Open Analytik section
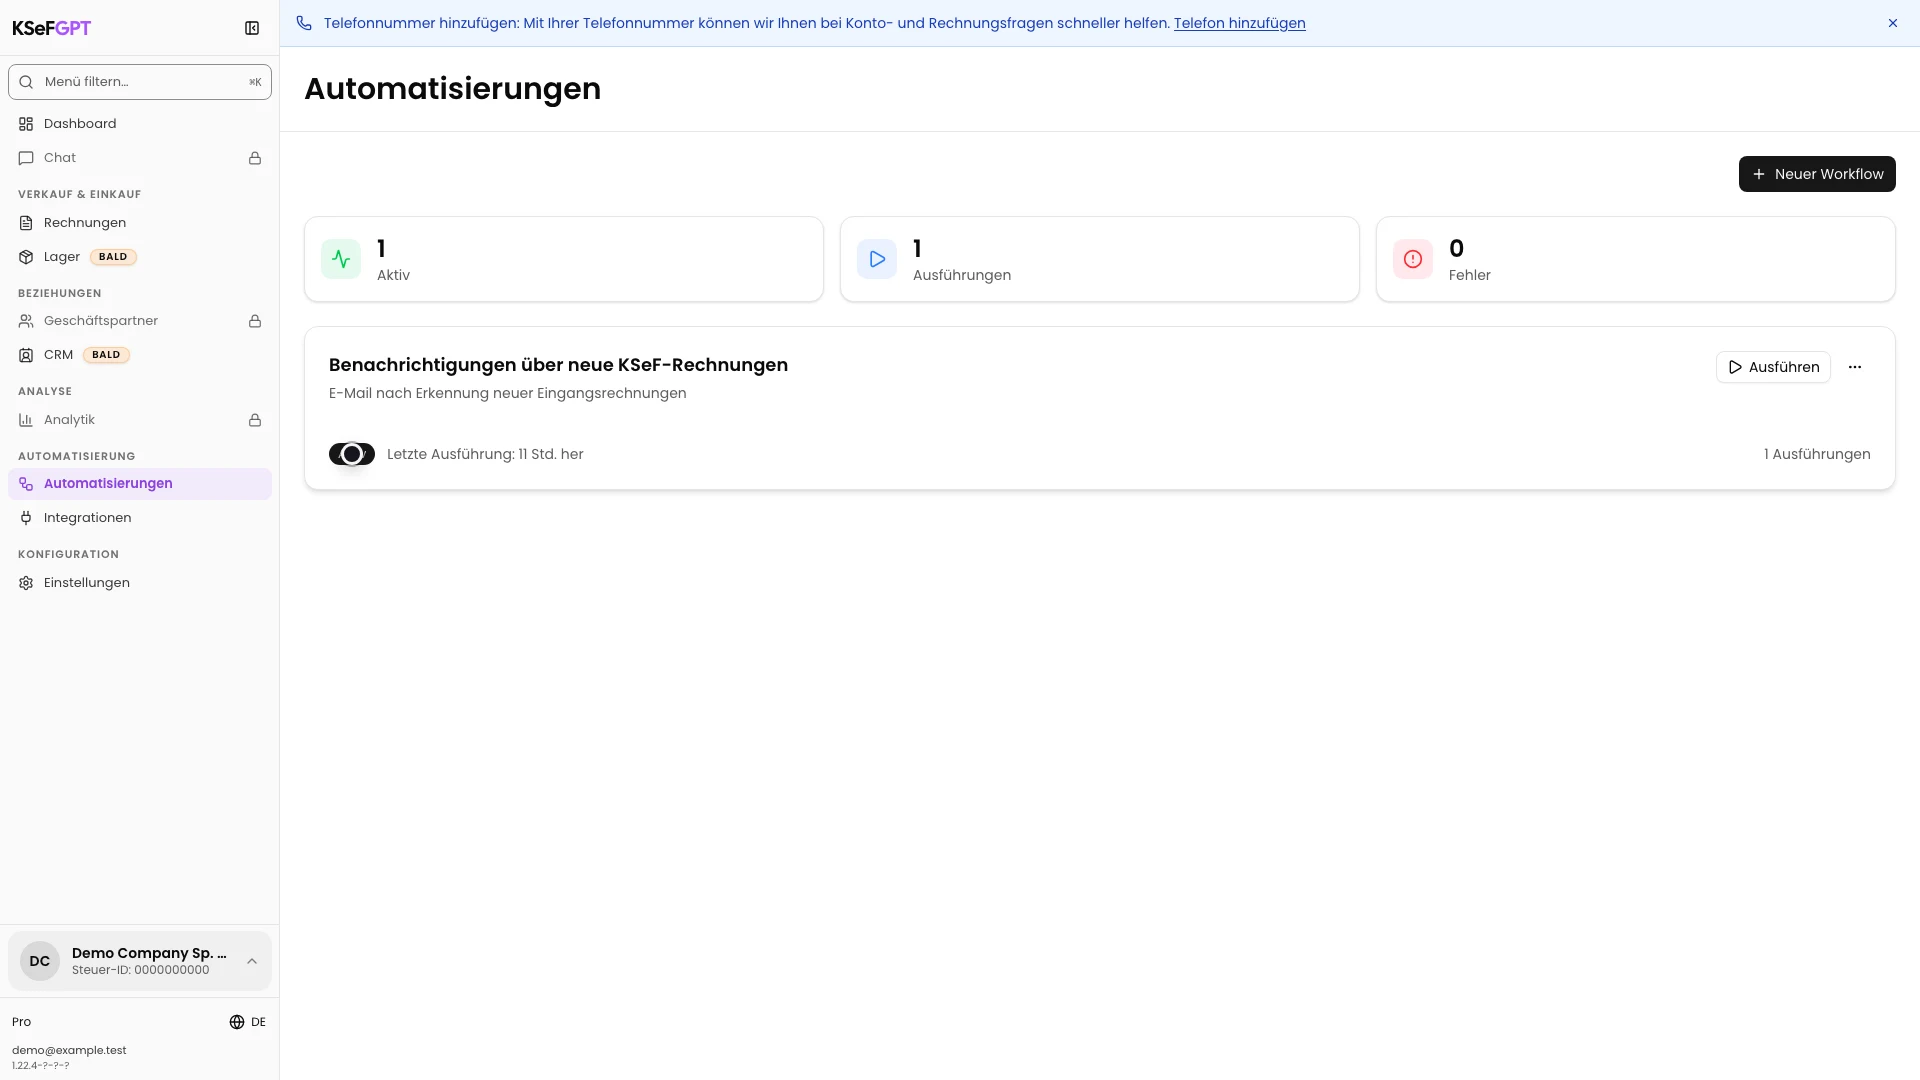Screen dimensions: 1920x1080 [140, 420]
